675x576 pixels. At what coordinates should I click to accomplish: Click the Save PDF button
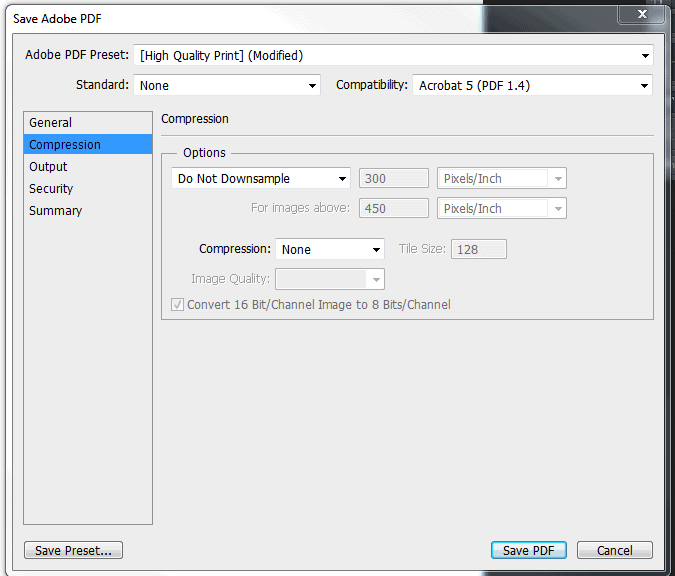tap(529, 550)
